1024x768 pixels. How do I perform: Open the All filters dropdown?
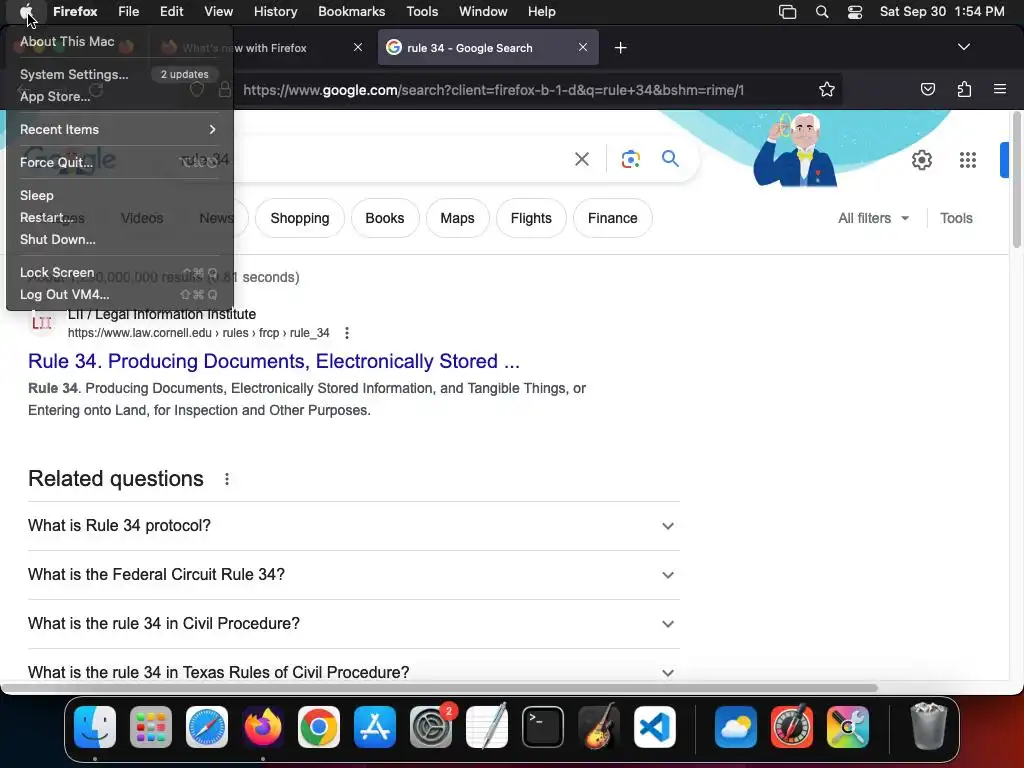[873, 218]
